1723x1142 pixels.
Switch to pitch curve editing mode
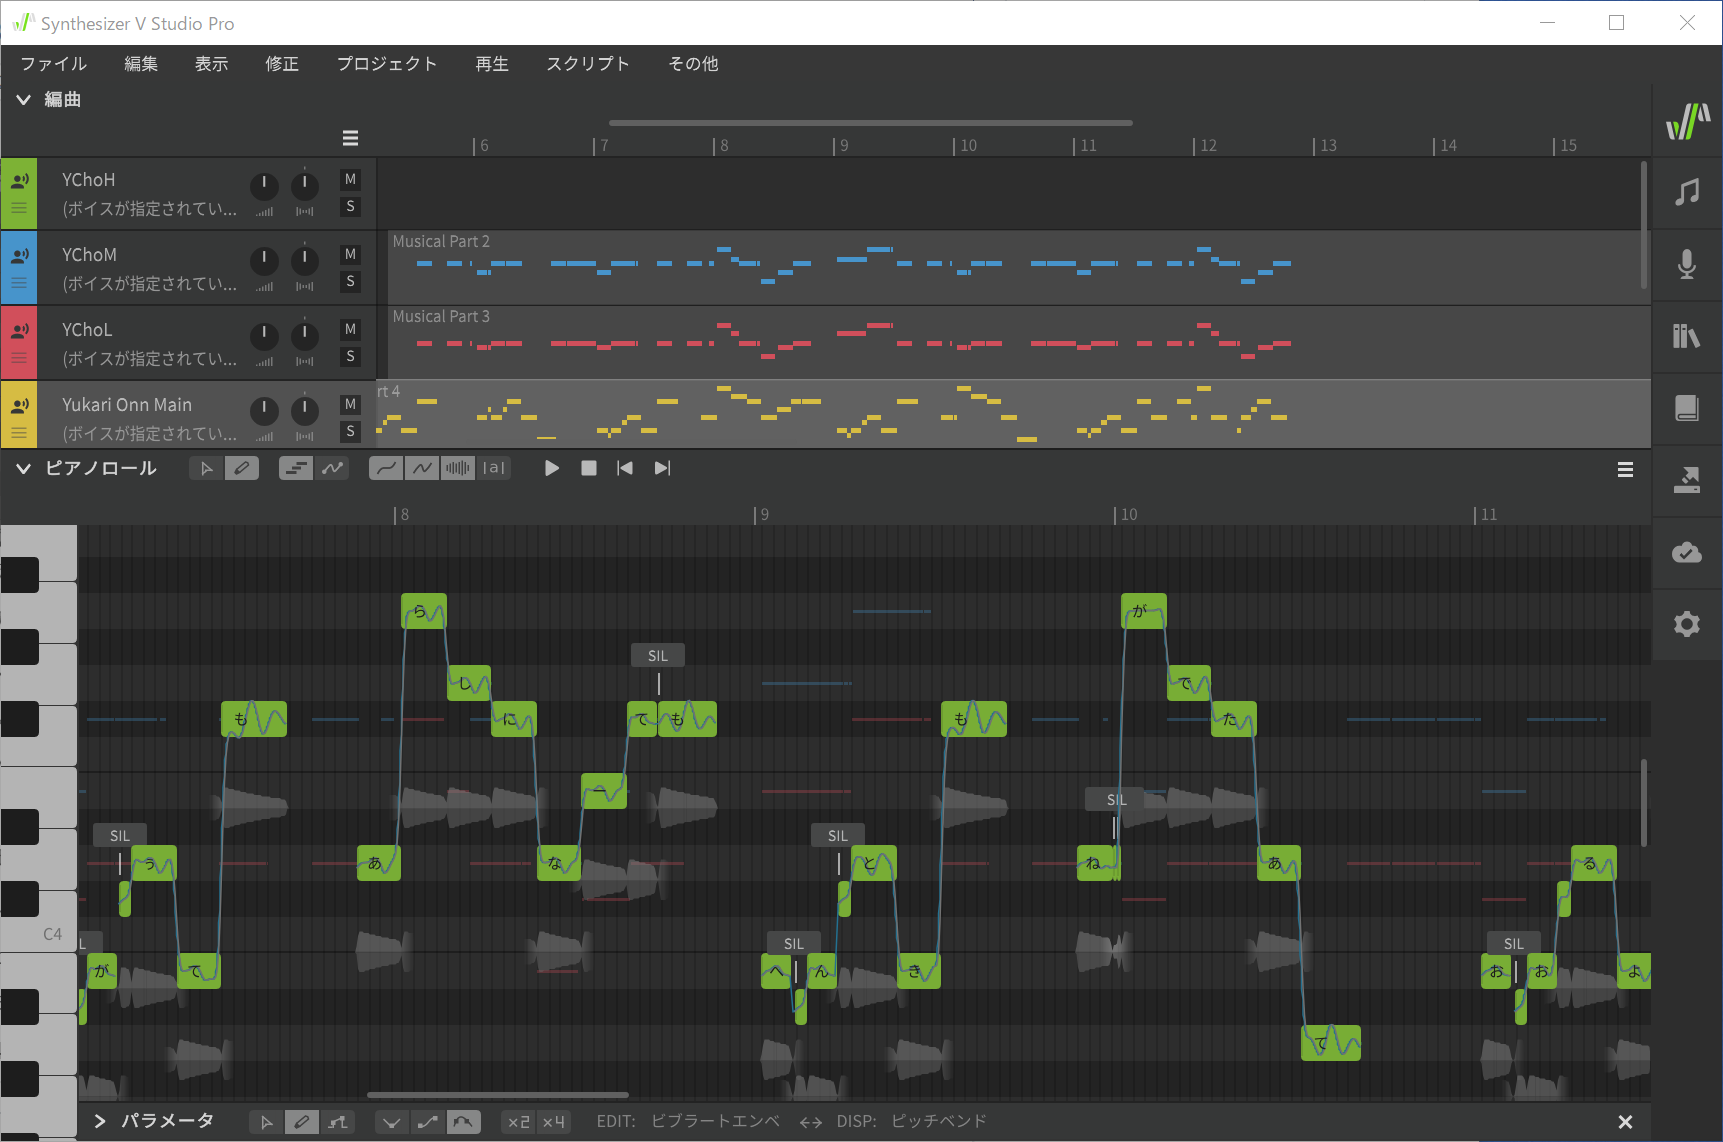(332, 468)
